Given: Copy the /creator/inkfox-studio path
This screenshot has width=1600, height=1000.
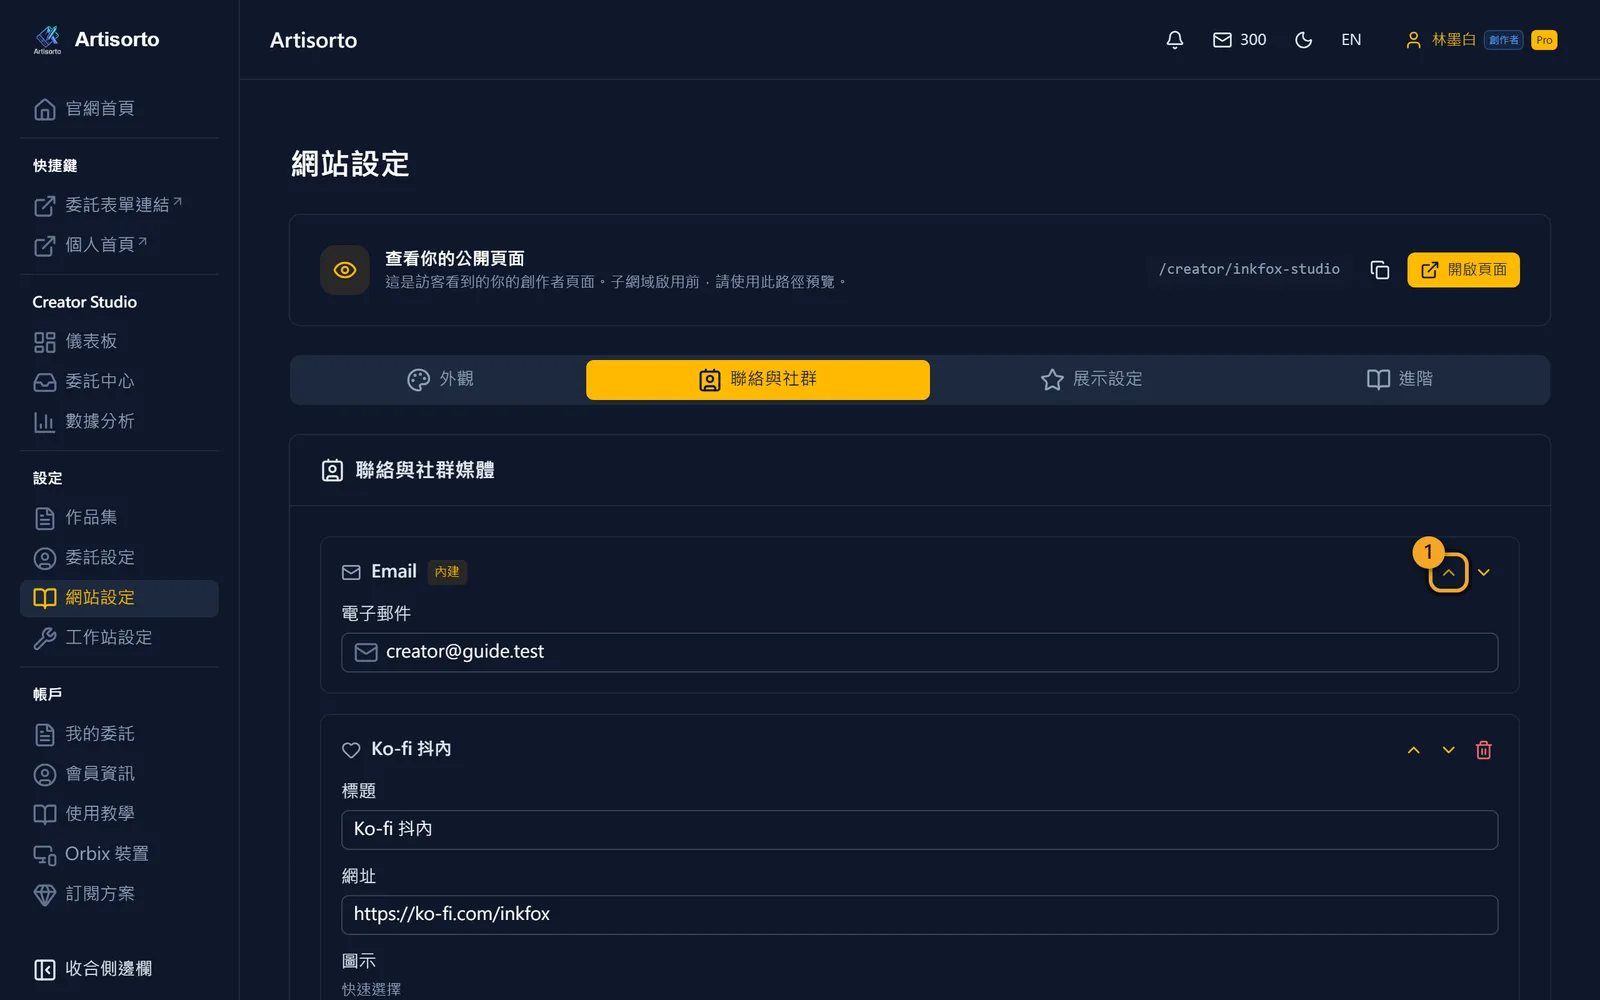Looking at the screenshot, I should point(1380,270).
